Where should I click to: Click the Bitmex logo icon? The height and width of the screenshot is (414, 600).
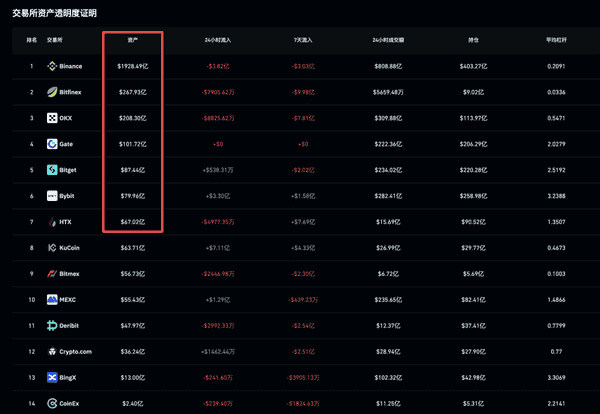pos(53,272)
